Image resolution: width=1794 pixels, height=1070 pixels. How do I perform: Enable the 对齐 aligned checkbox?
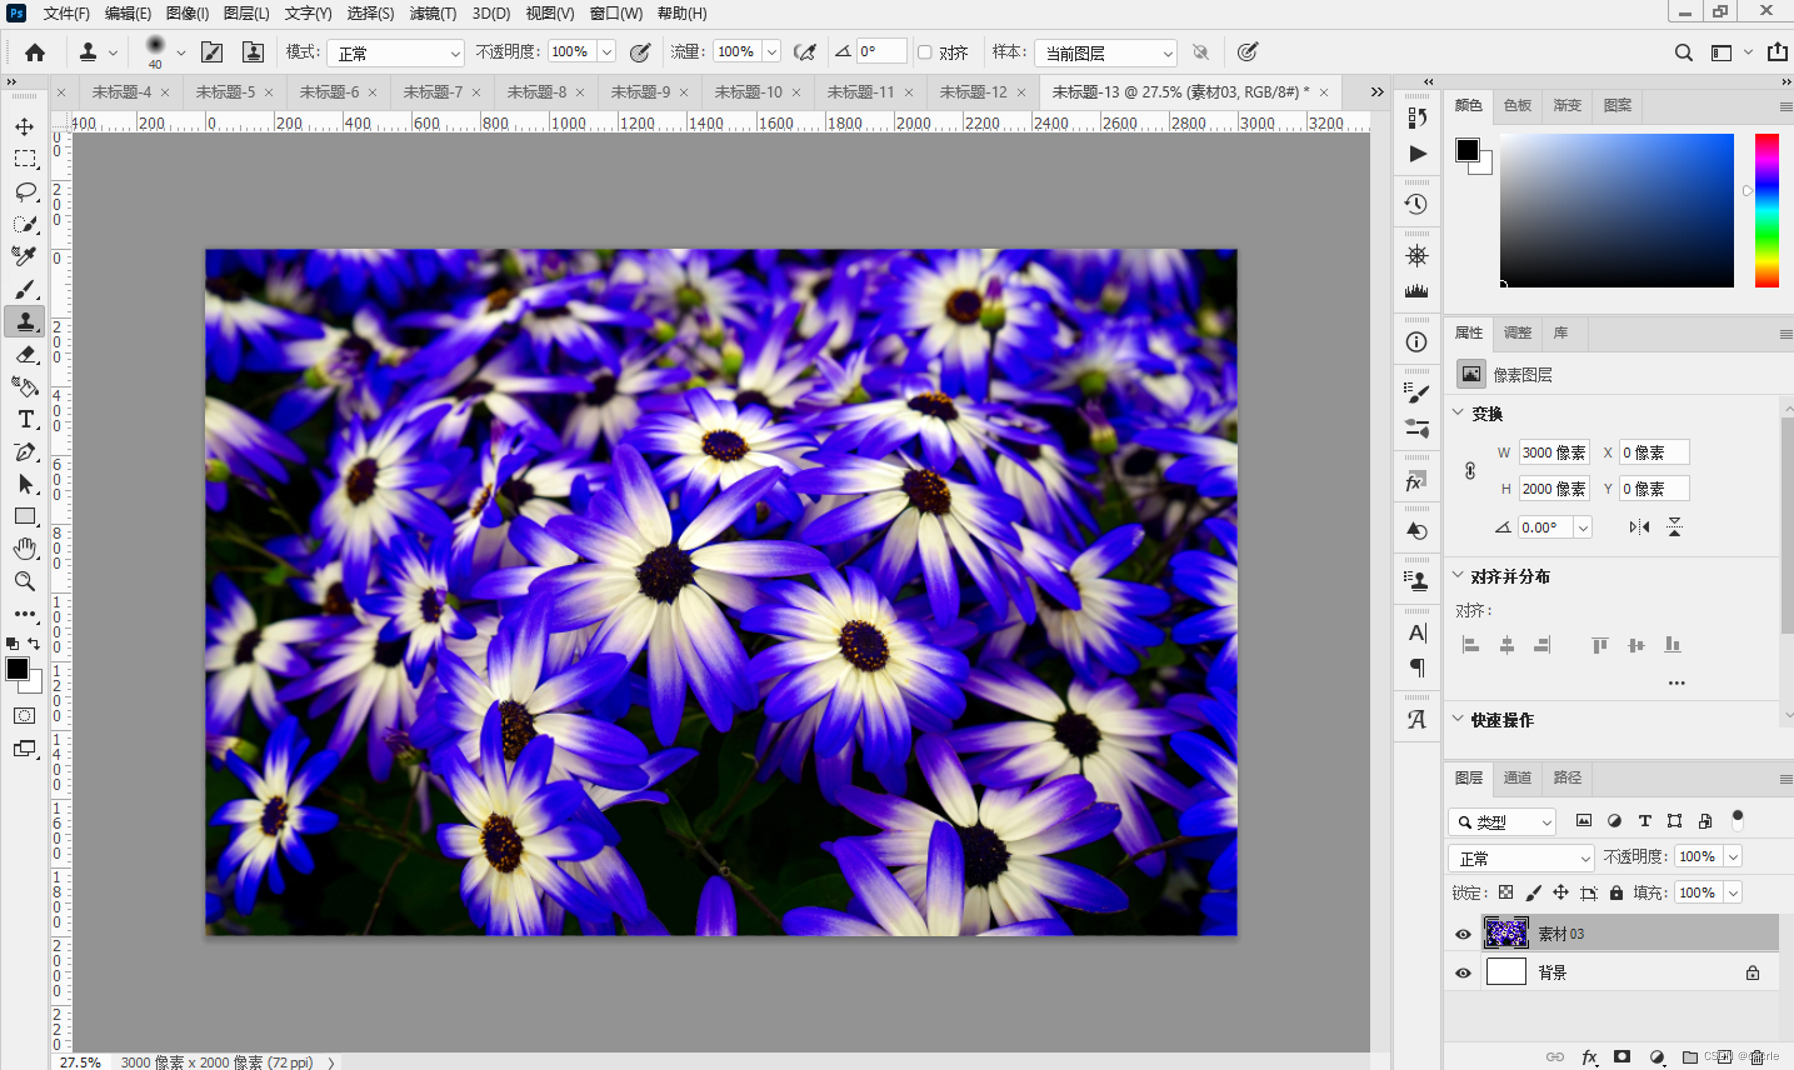tap(925, 53)
